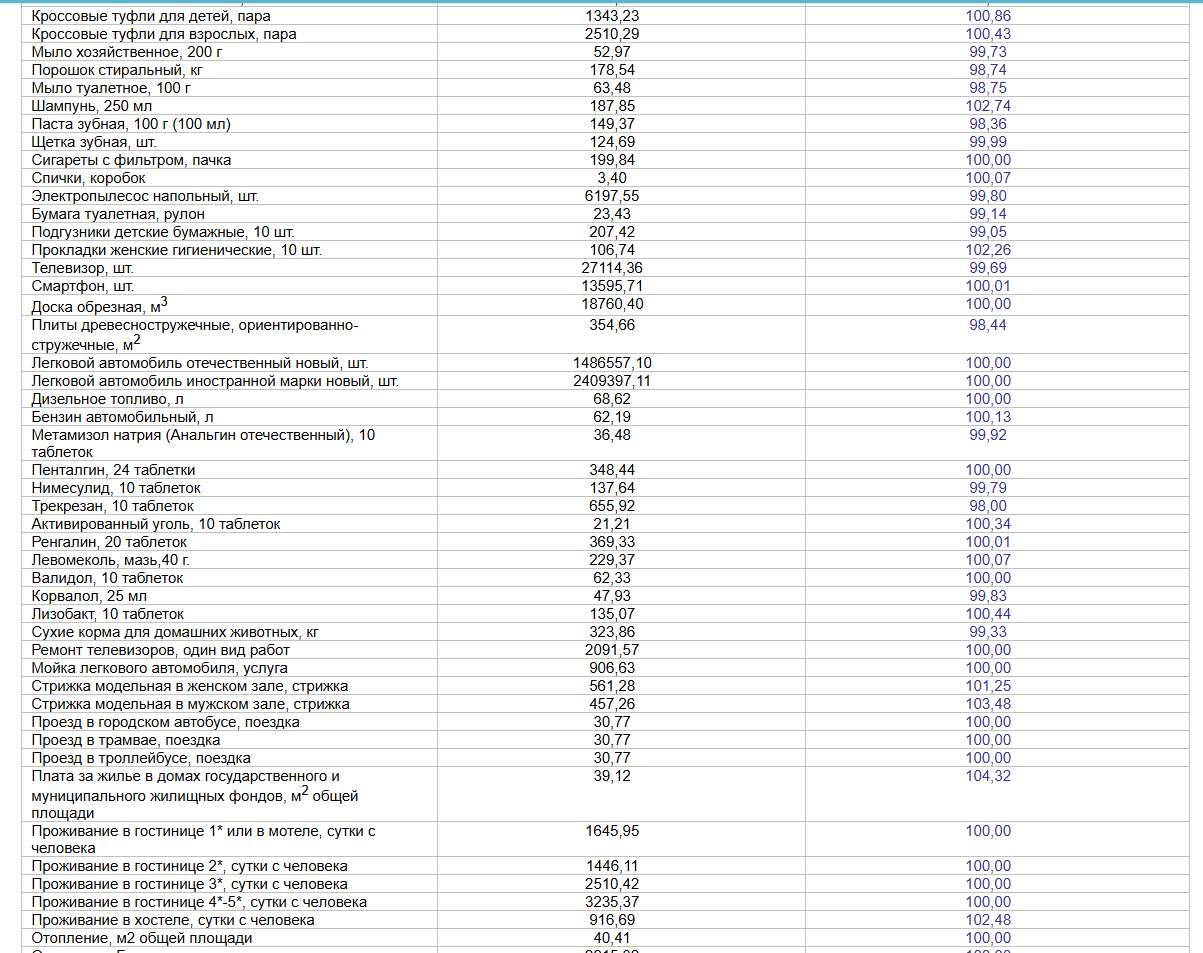Select the price value 40,41
This screenshot has height=953, width=1203.
[x=614, y=938]
